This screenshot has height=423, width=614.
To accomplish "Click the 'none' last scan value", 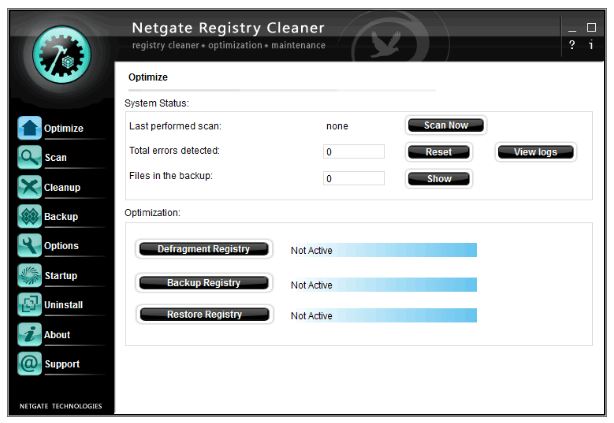I will [337, 126].
